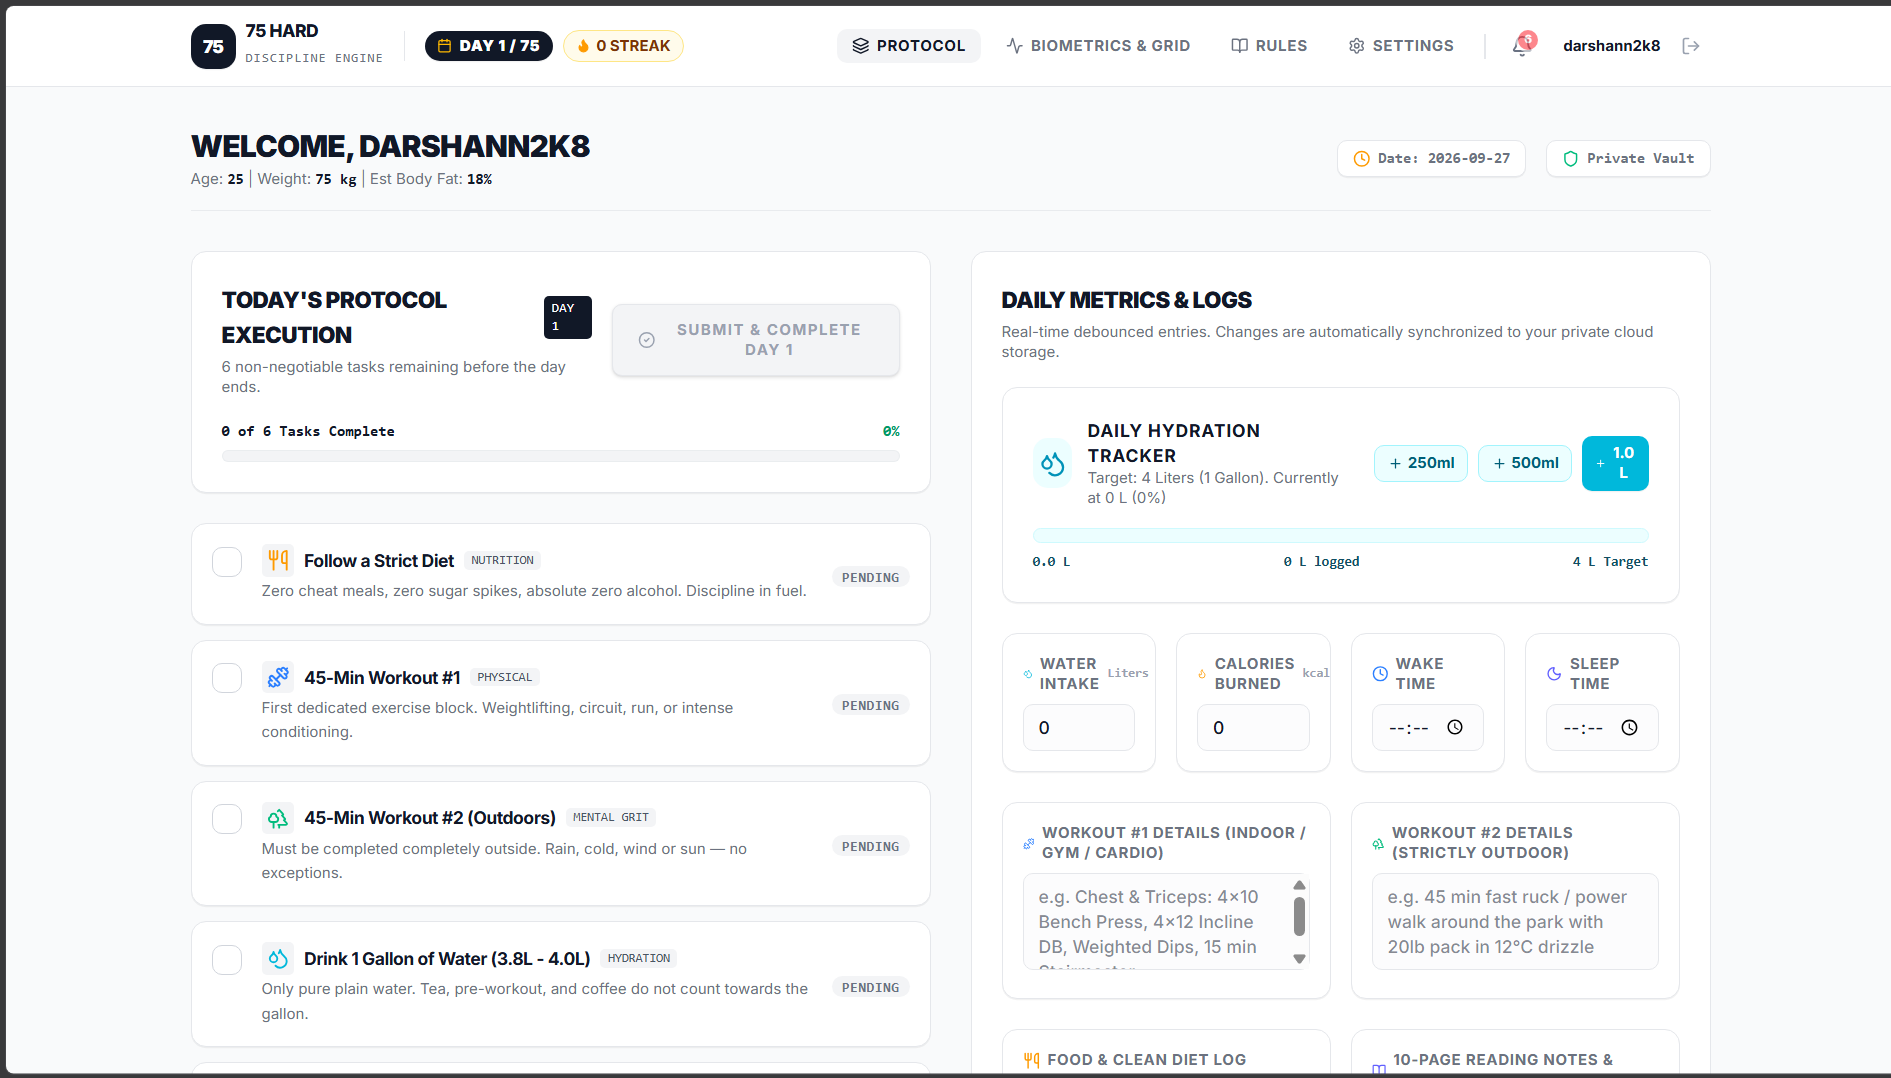
Task: Click the flame icon in streak badge
Action: click(x=583, y=46)
